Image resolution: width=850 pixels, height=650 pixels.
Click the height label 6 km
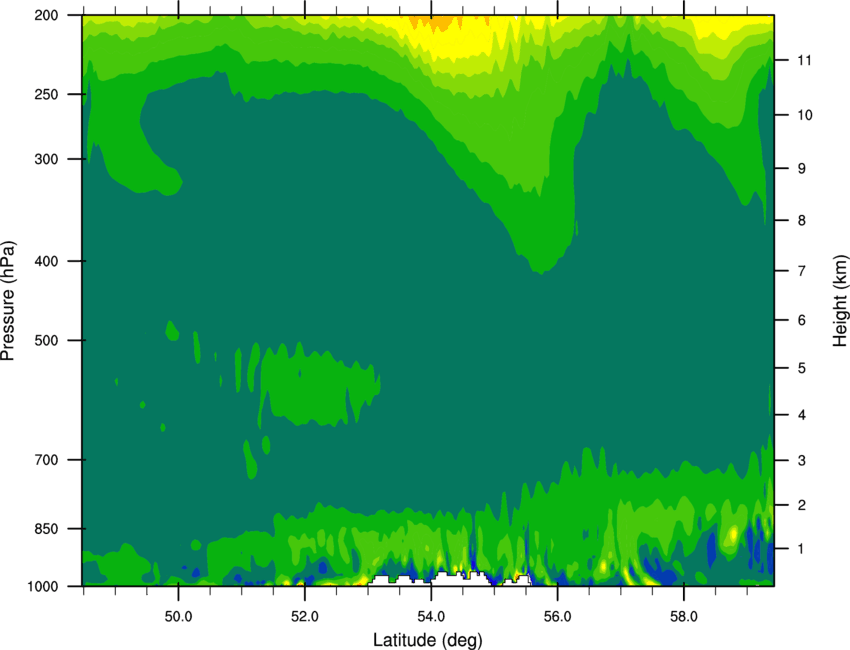tap(801, 320)
